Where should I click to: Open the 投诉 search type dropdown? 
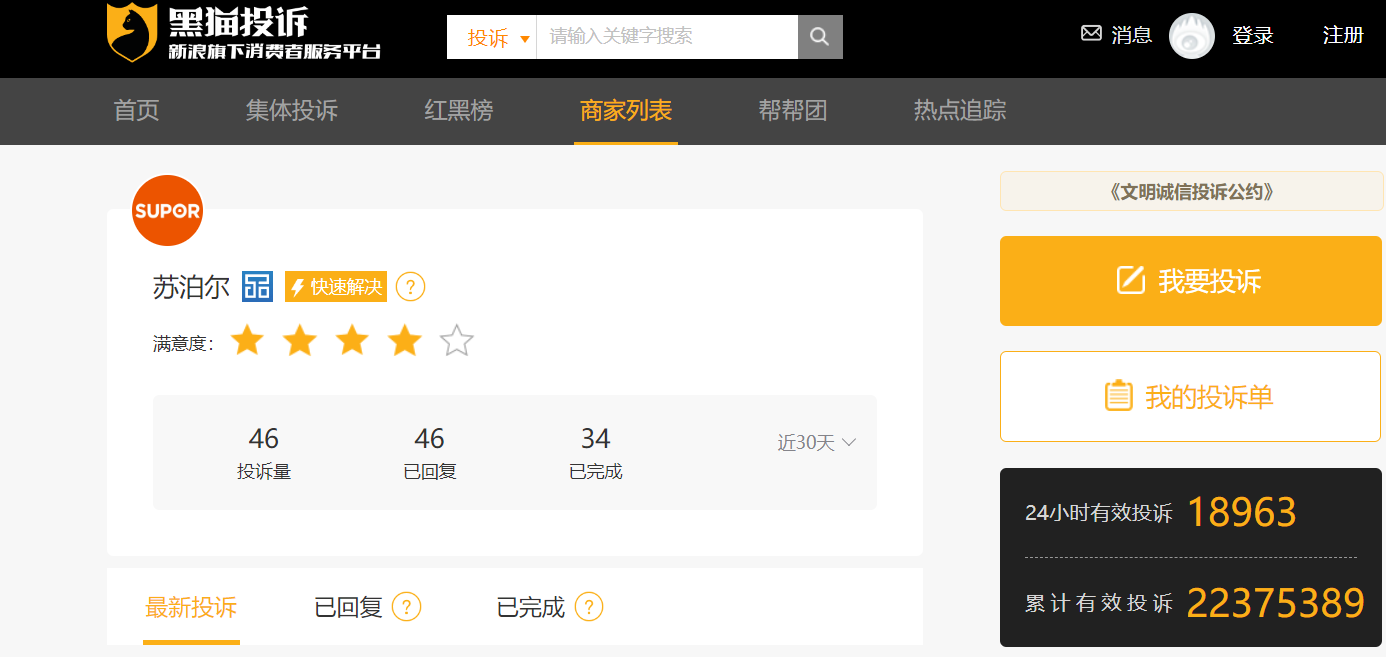pyautogui.click(x=492, y=37)
